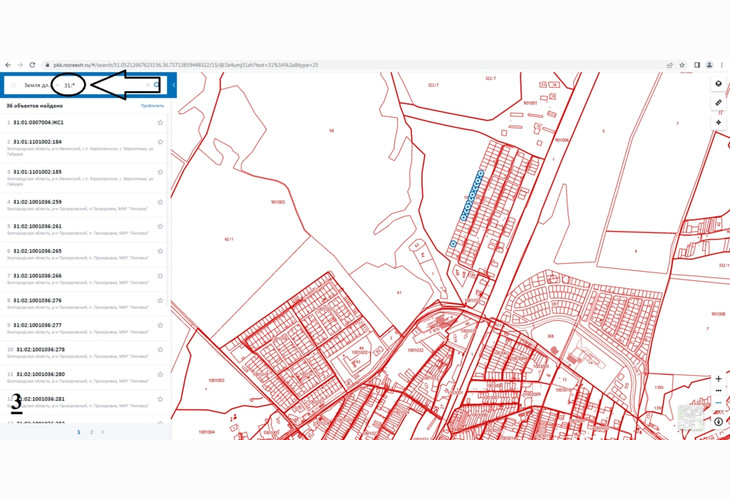730x500 pixels.
Task: Share this page from address bar
Action: coord(669,65)
